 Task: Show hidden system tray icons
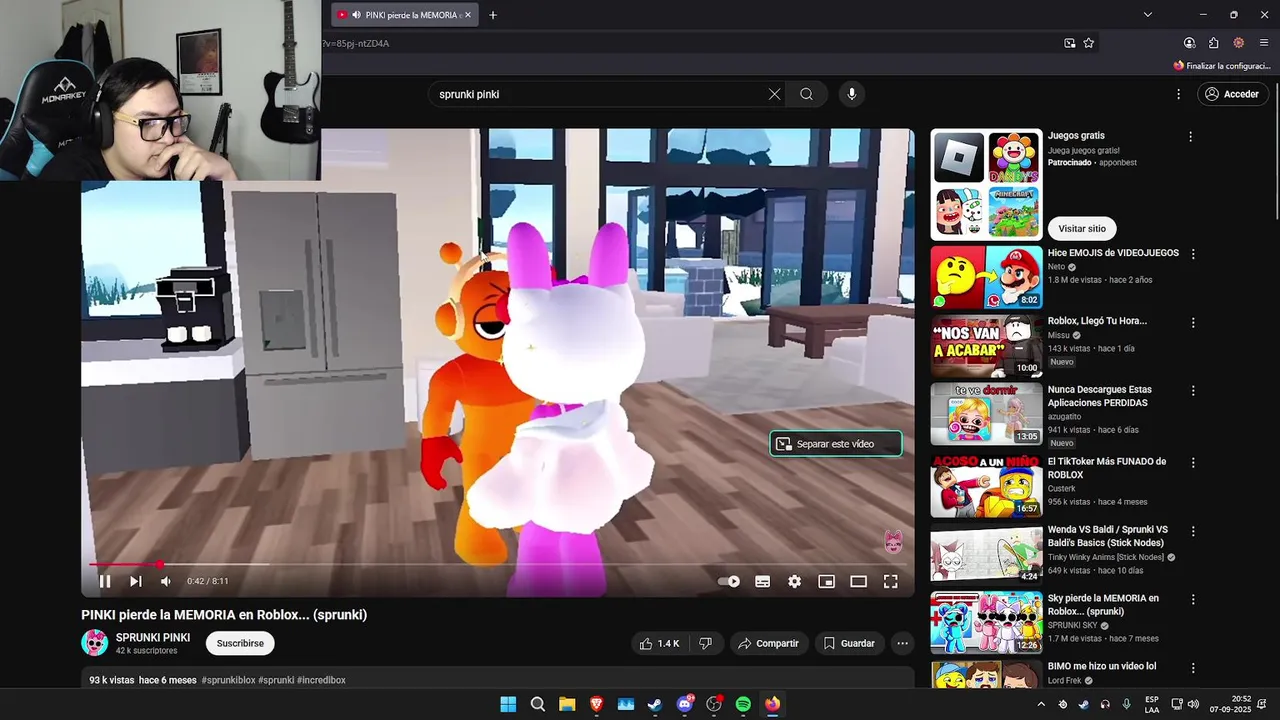coord(1041,704)
